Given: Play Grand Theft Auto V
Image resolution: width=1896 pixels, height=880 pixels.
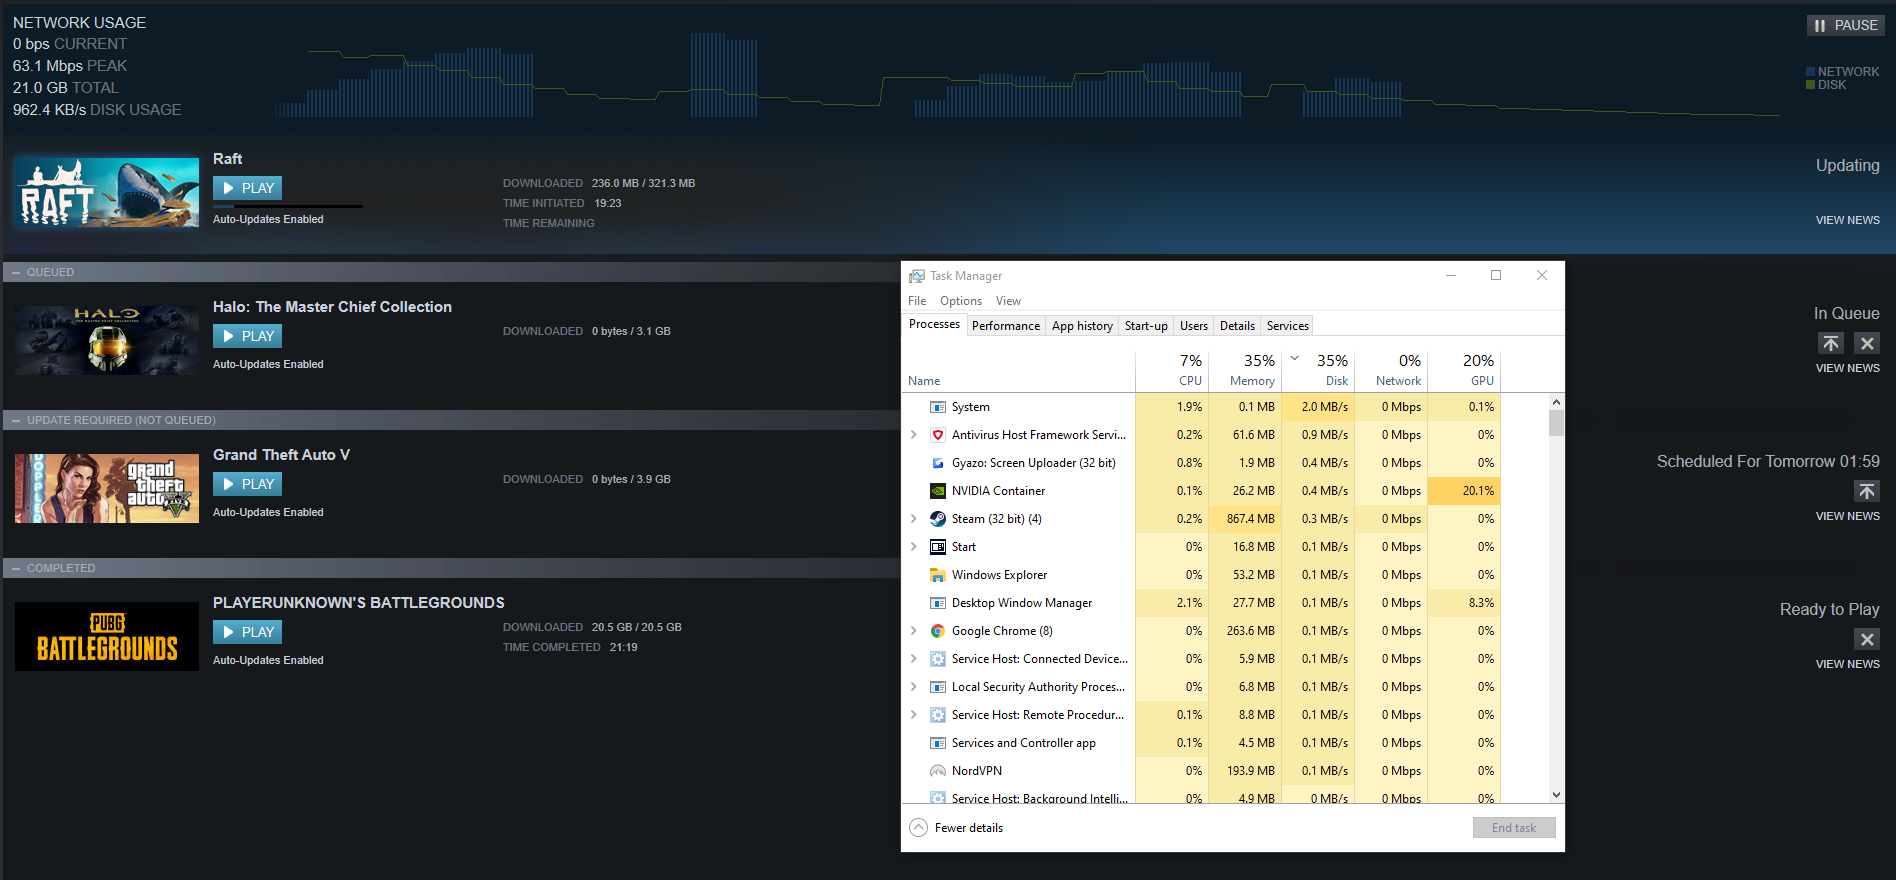Looking at the screenshot, I should pyautogui.click(x=247, y=484).
